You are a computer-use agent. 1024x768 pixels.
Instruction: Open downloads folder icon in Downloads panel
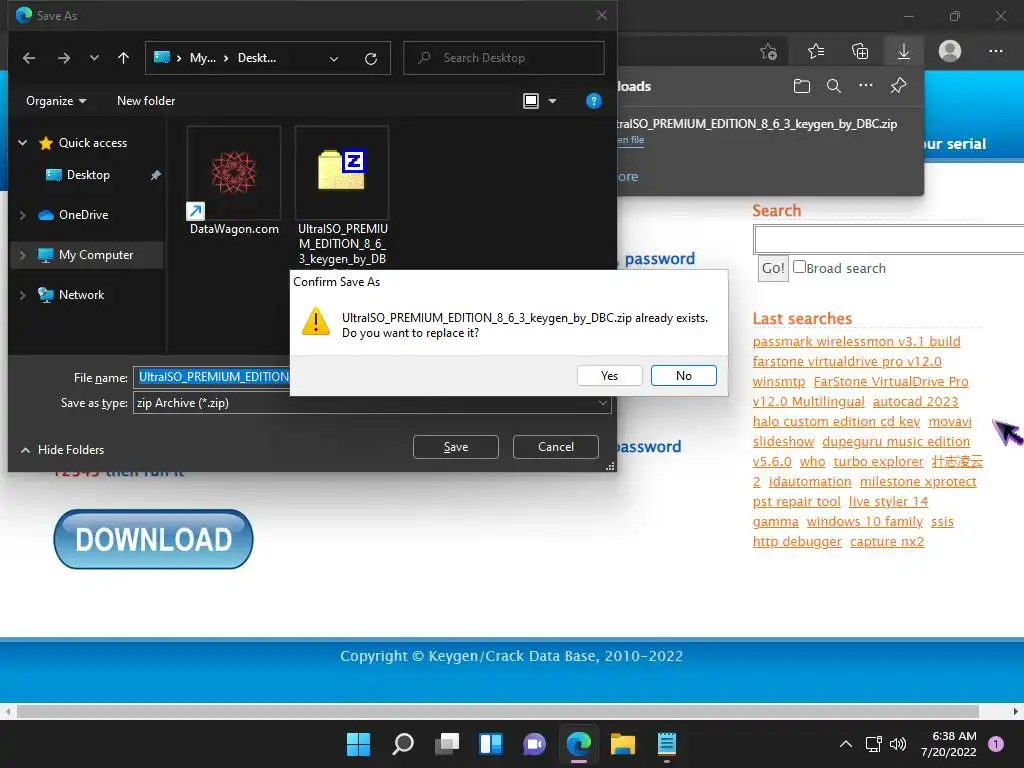[x=801, y=86]
